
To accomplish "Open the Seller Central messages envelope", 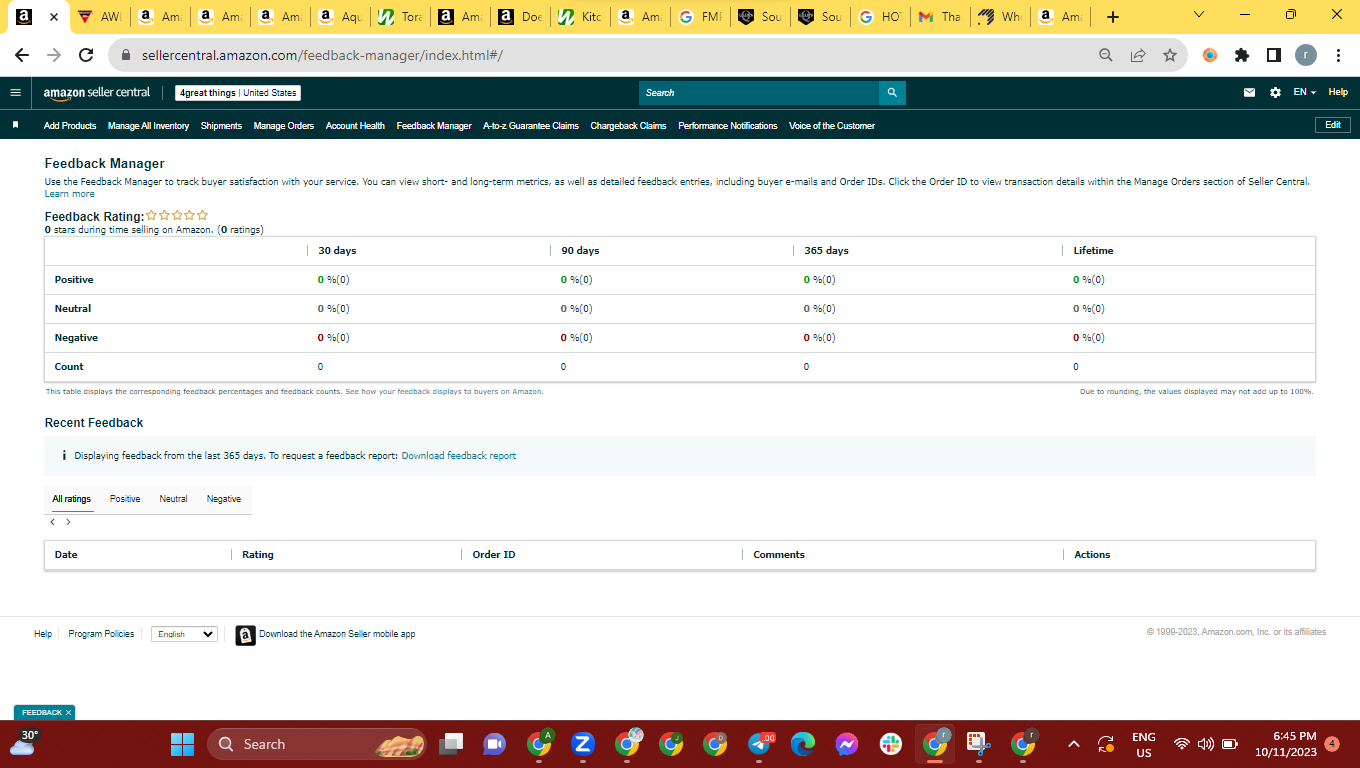I will pos(1249,93).
